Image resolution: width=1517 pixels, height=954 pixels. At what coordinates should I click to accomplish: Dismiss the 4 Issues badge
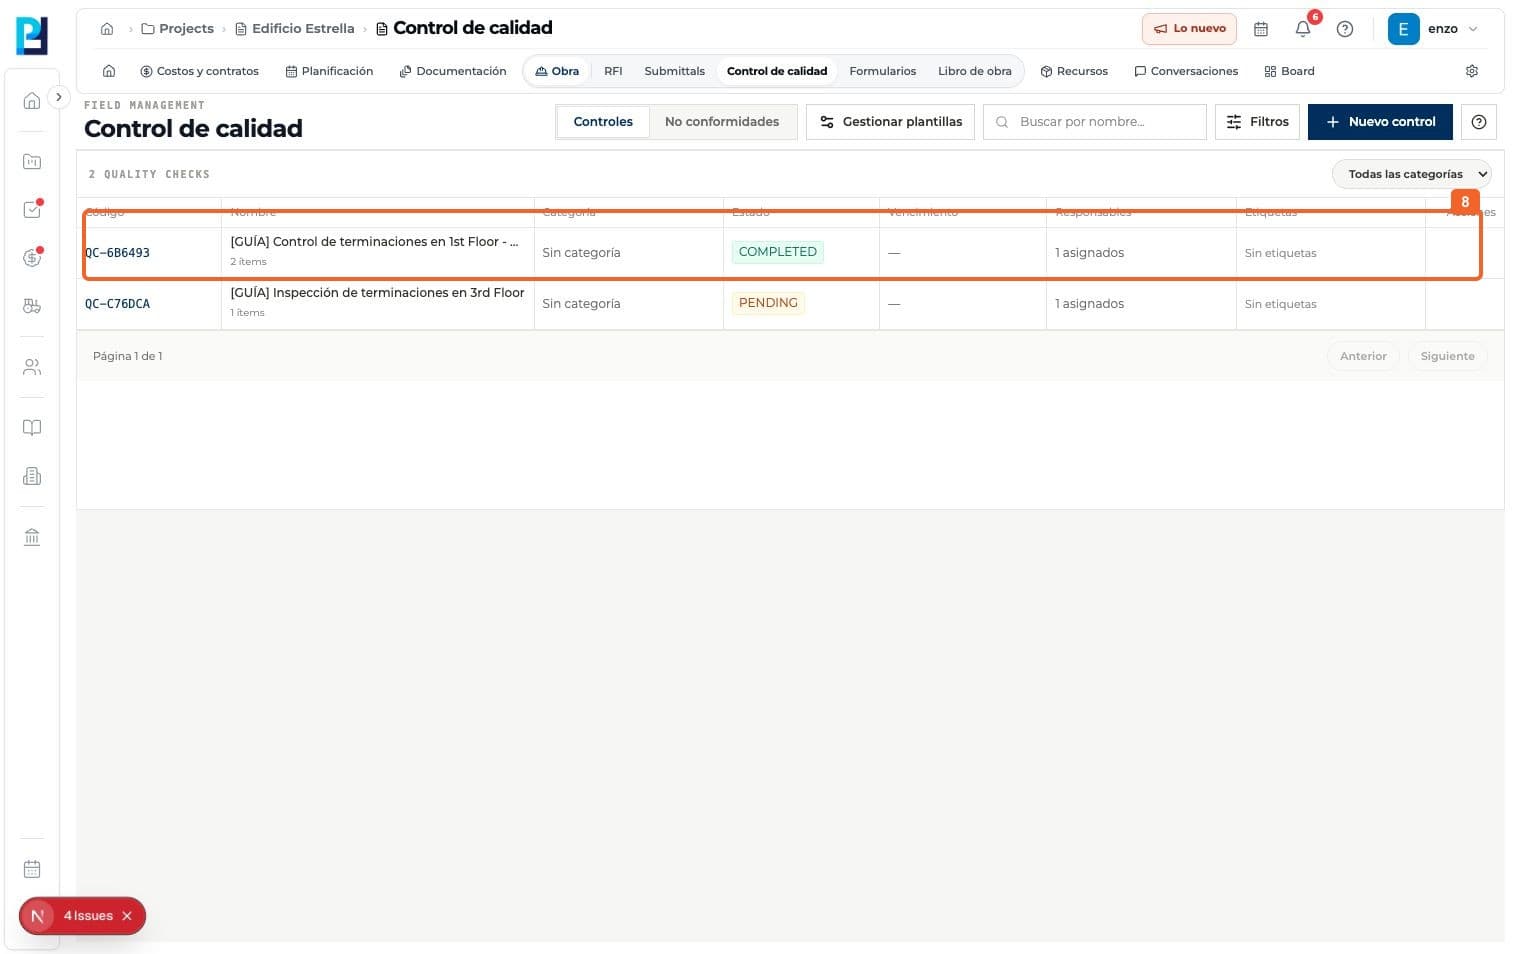click(127, 916)
